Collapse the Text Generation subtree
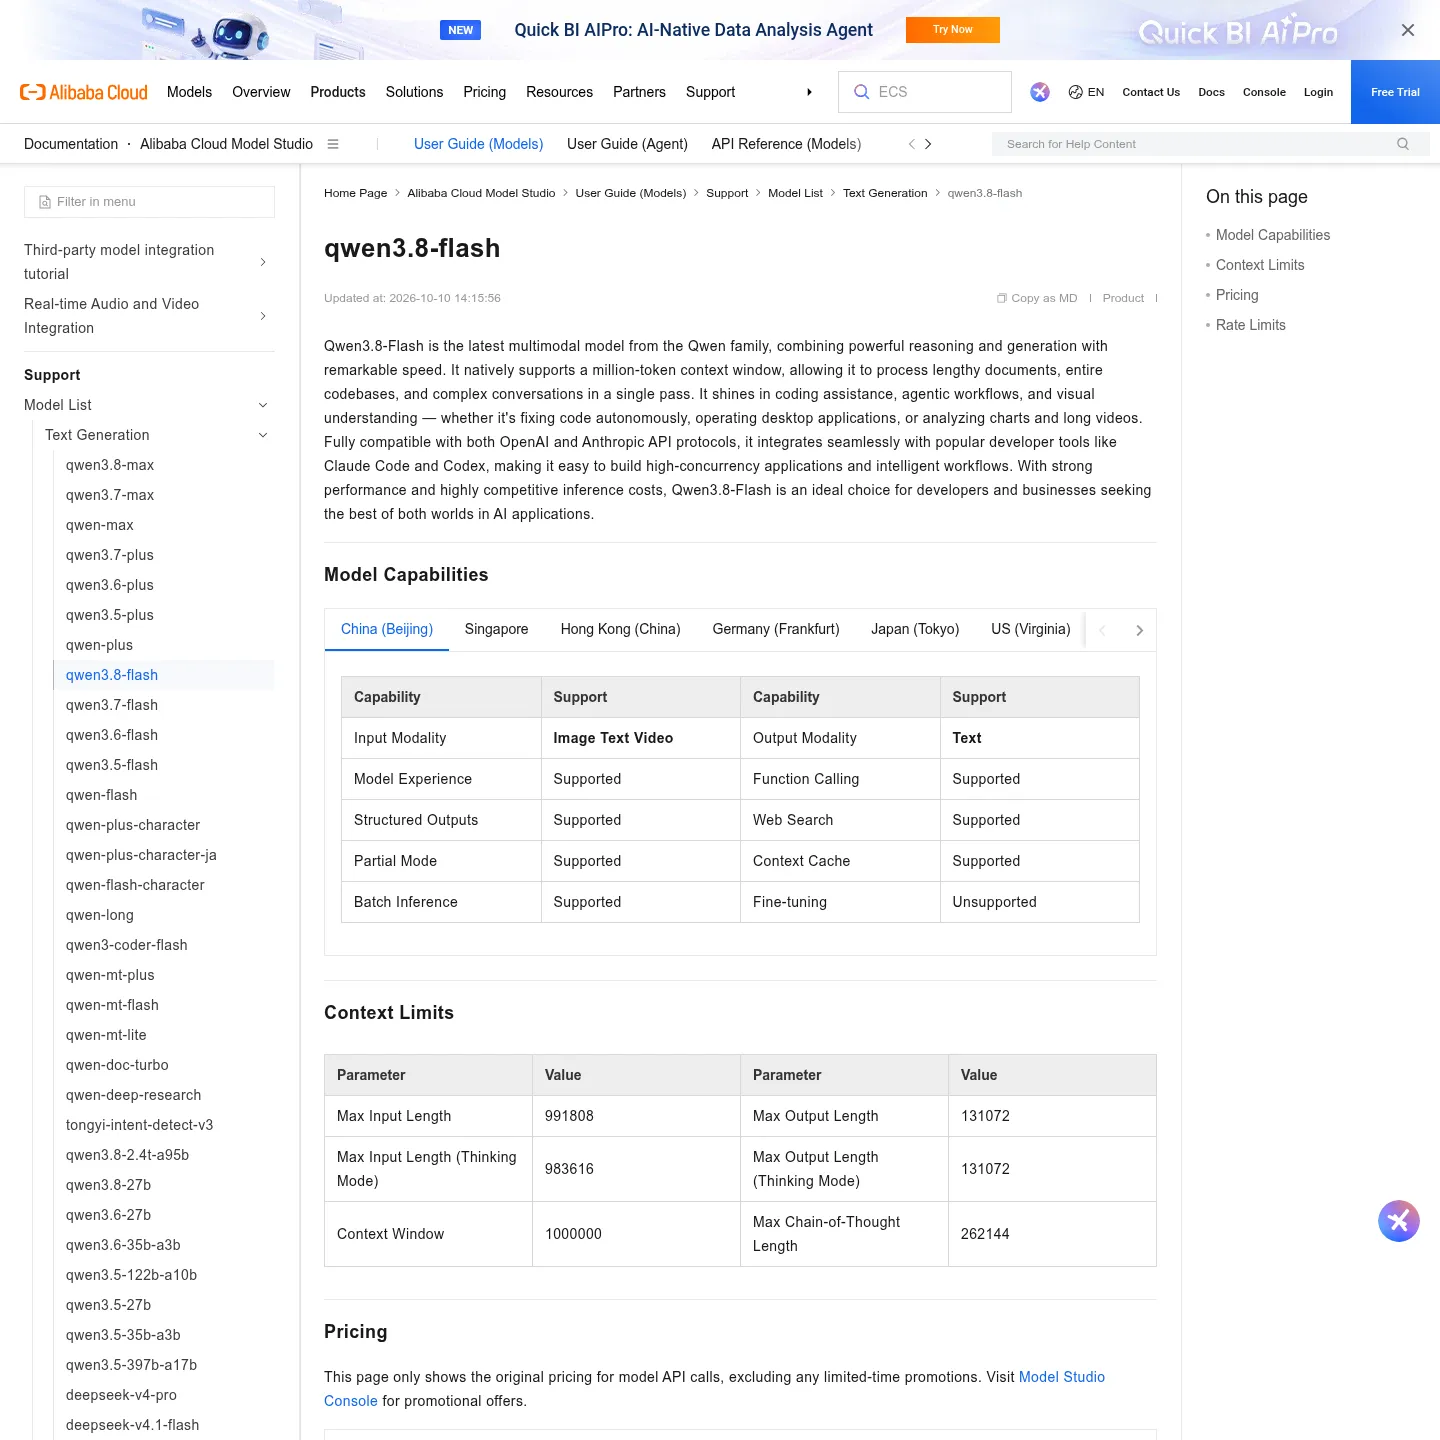The width and height of the screenshot is (1440, 1440). pyautogui.click(x=263, y=435)
